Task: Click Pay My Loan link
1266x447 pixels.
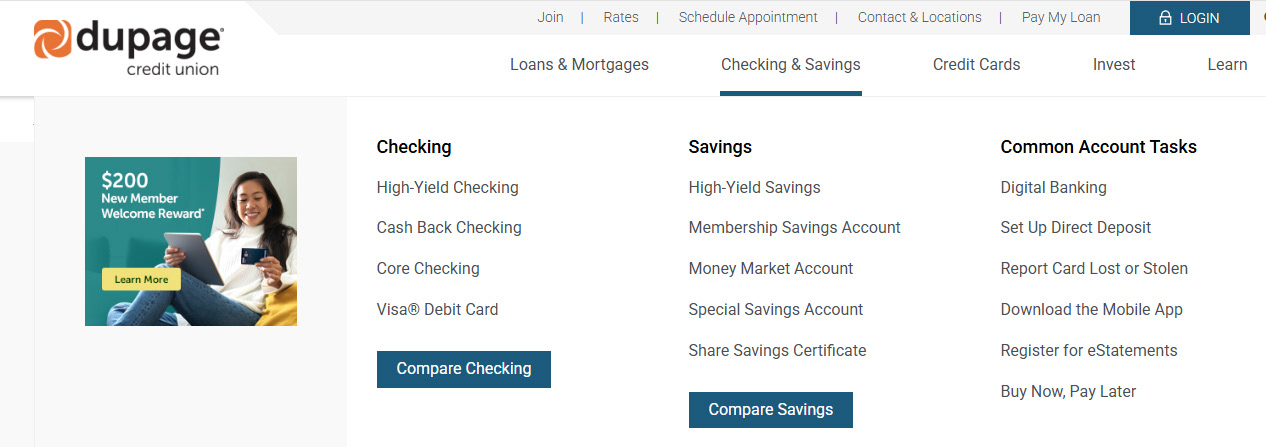Action: [1060, 17]
